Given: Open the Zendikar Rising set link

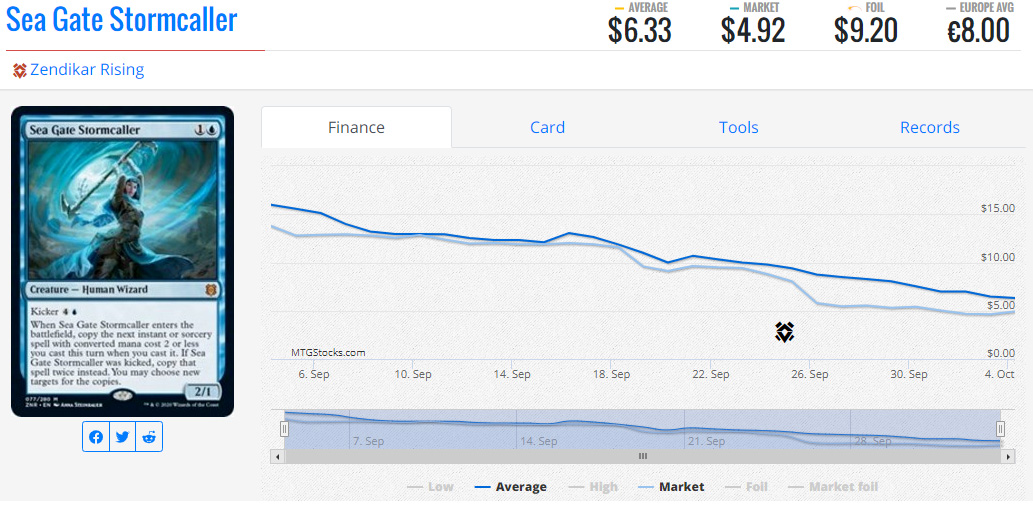Looking at the screenshot, I should pyautogui.click(x=87, y=70).
